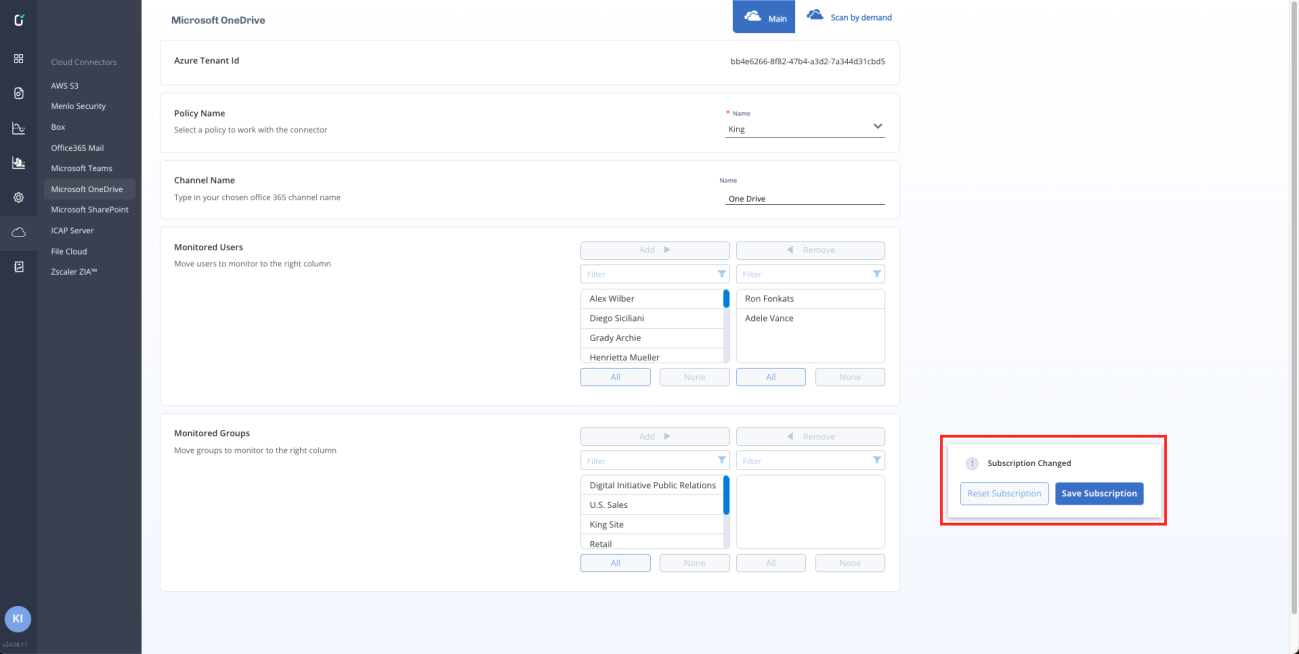The width and height of the screenshot is (1299, 654).
Task: Click Add button in Monitored Groups
Action: click(655, 437)
